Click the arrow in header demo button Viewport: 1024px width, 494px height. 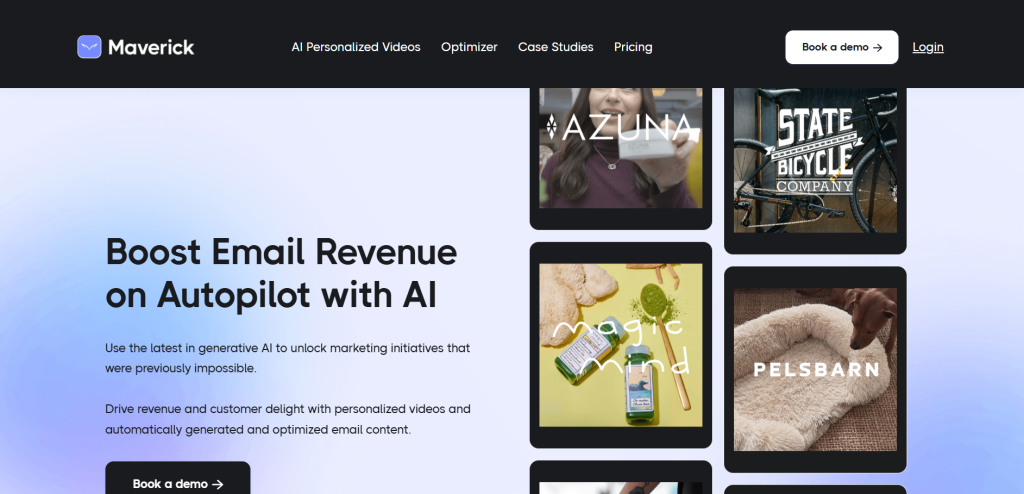coord(878,48)
